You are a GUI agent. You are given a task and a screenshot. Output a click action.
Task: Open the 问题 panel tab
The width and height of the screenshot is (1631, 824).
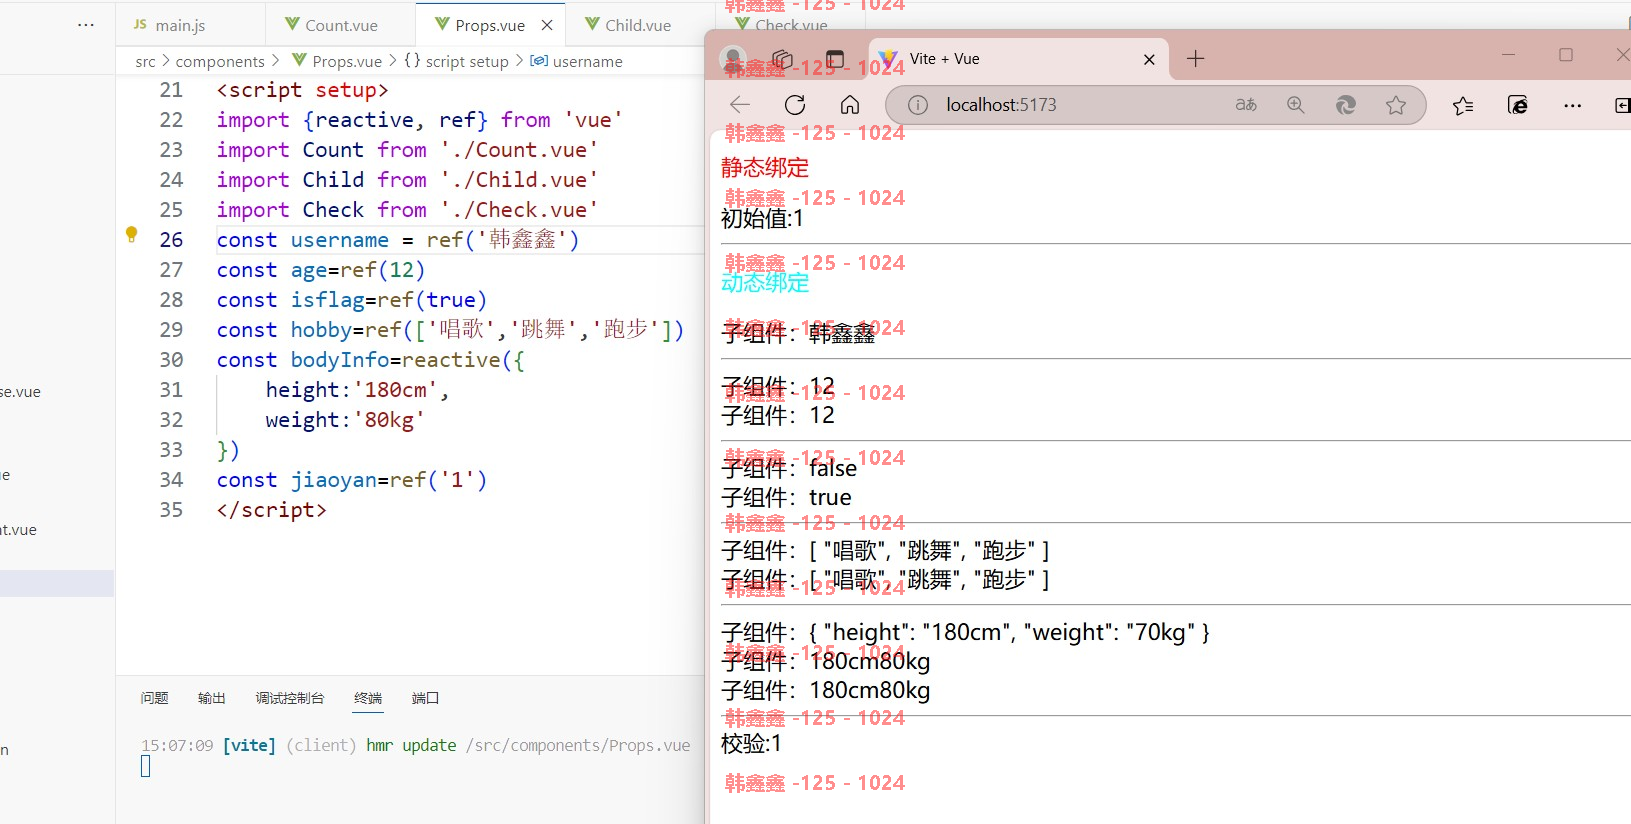point(154,698)
